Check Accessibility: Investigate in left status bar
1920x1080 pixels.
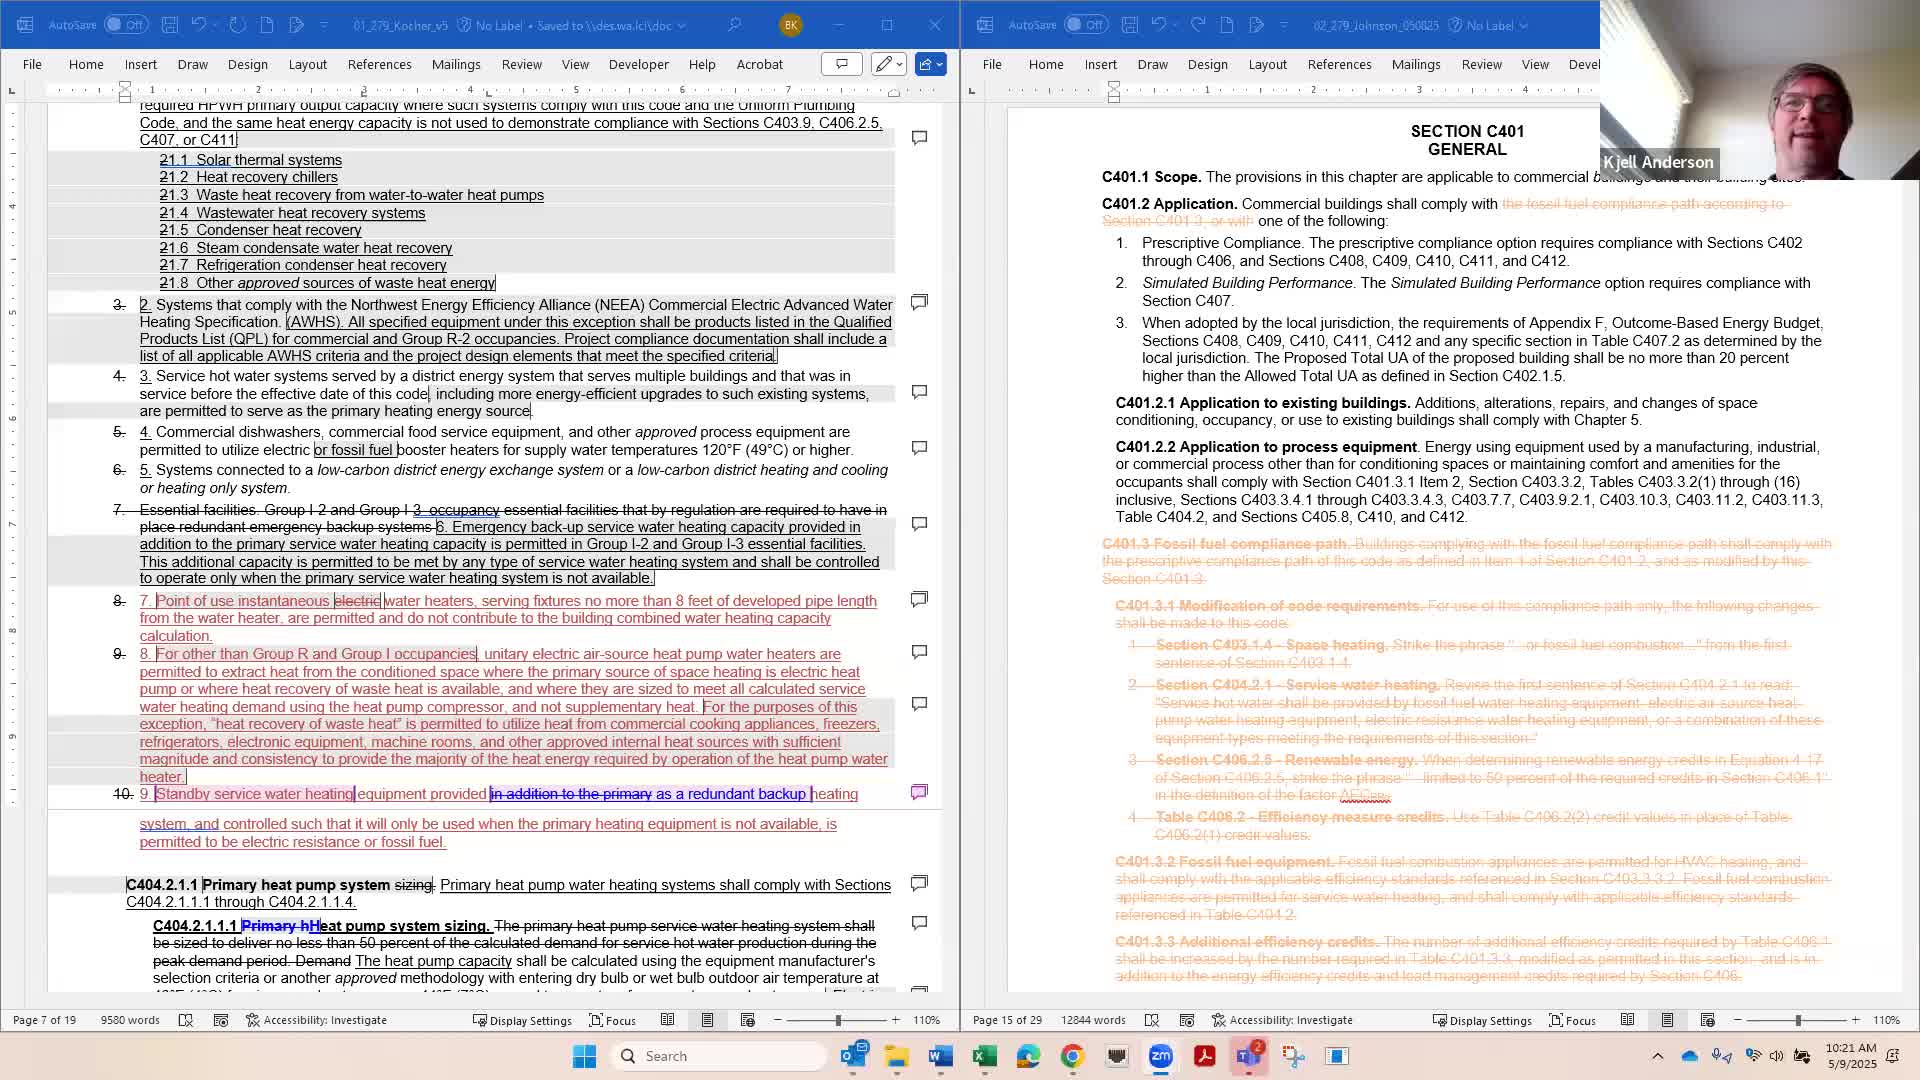click(316, 1020)
